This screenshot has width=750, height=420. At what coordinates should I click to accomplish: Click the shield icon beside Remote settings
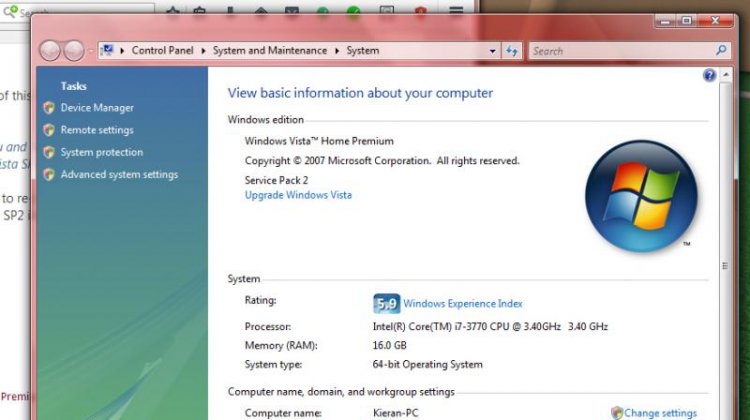[49, 130]
